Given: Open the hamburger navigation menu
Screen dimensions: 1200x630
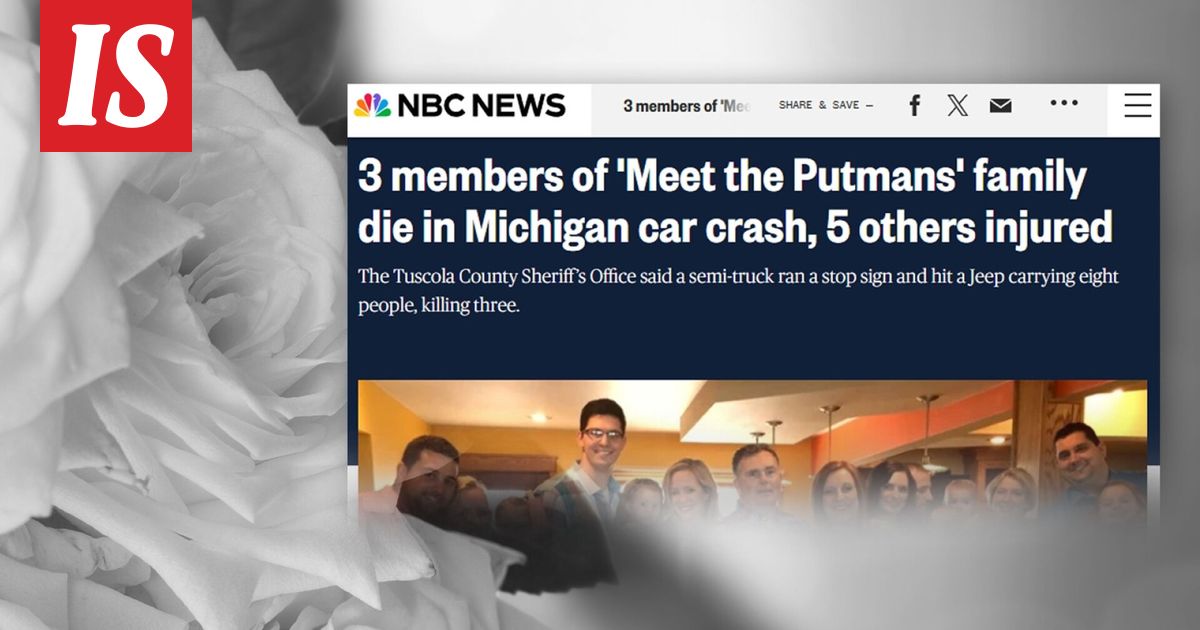Looking at the screenshot, I should pyautogui.click(x=1138, y=105).
